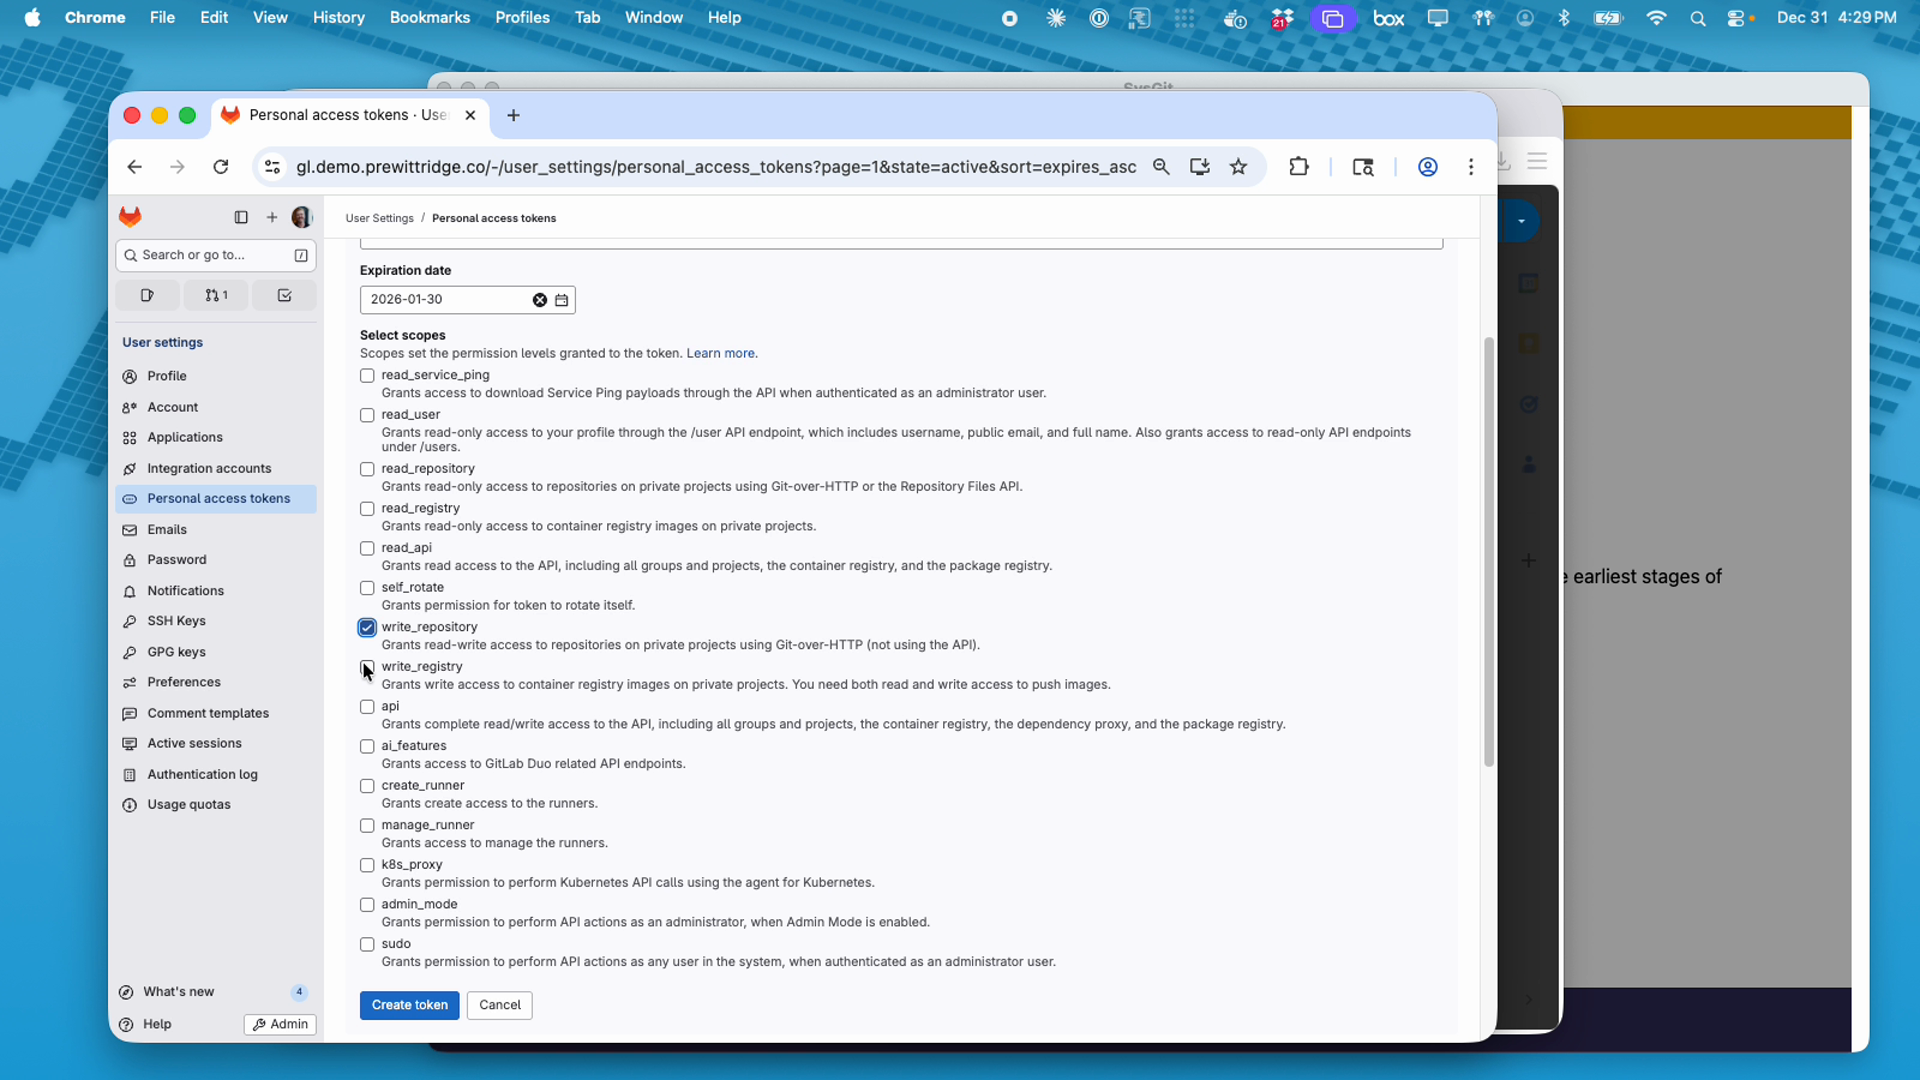
Task: Bookmark this page with the star icon
Action: (x=1238, y=167)
